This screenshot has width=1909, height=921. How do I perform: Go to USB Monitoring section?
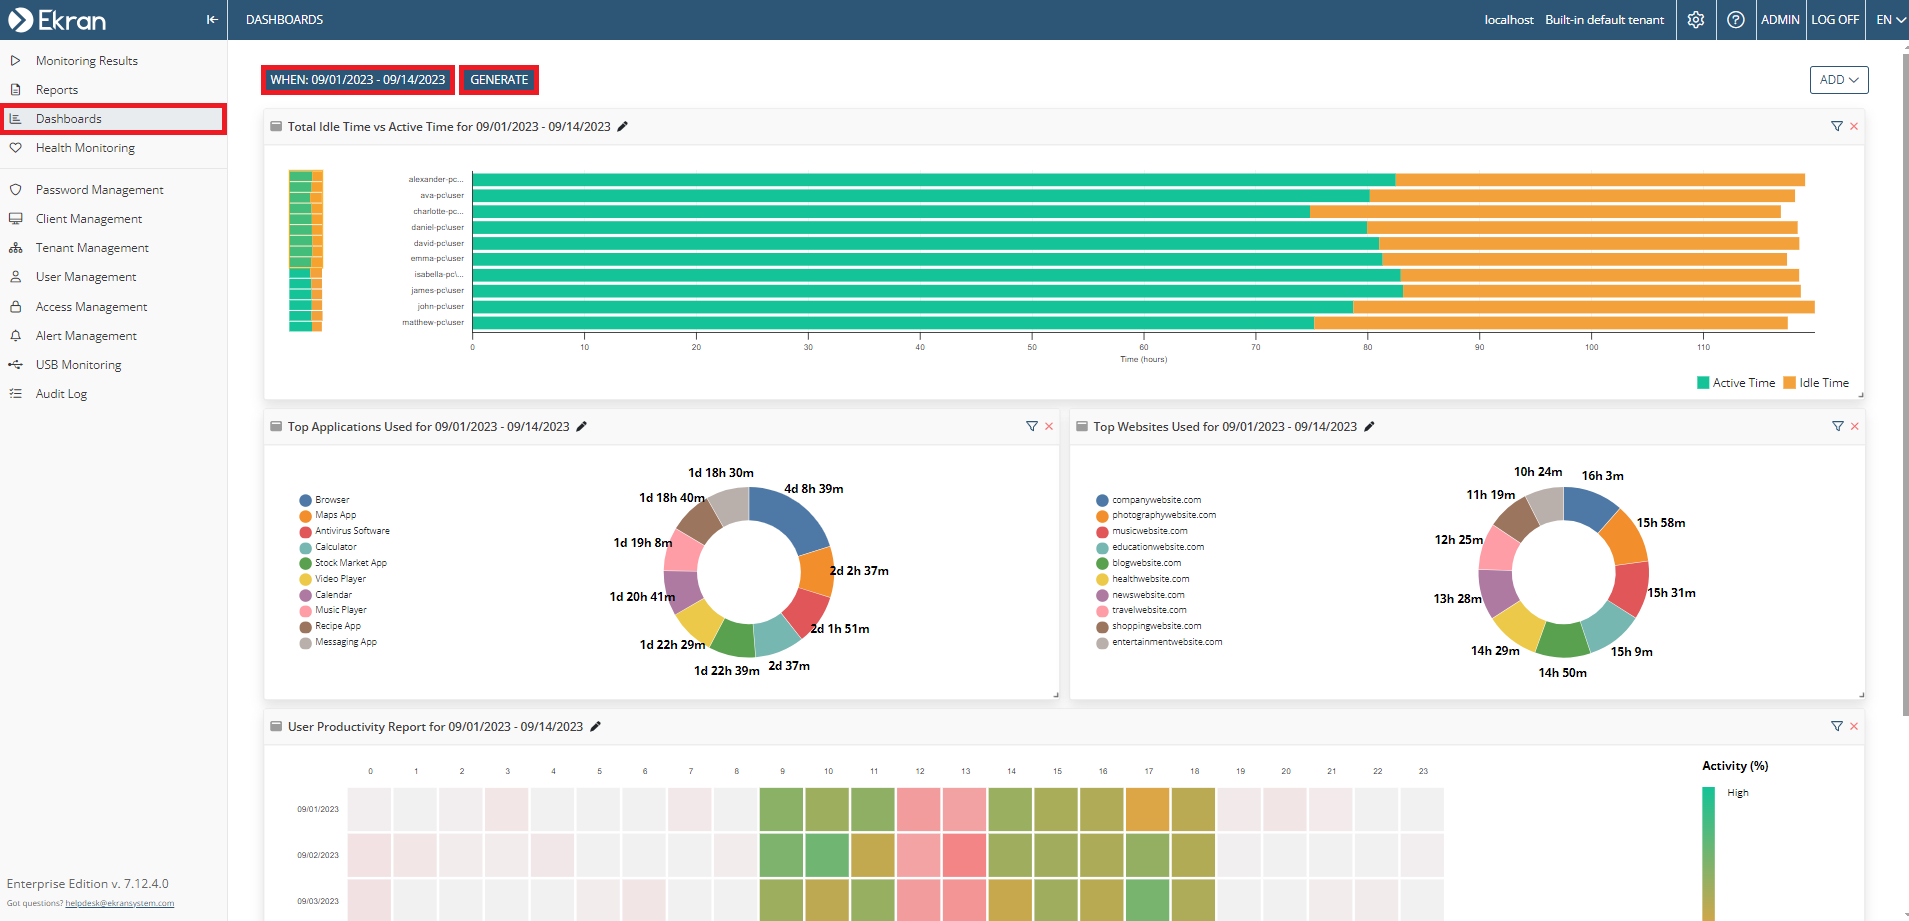(78, 365)
